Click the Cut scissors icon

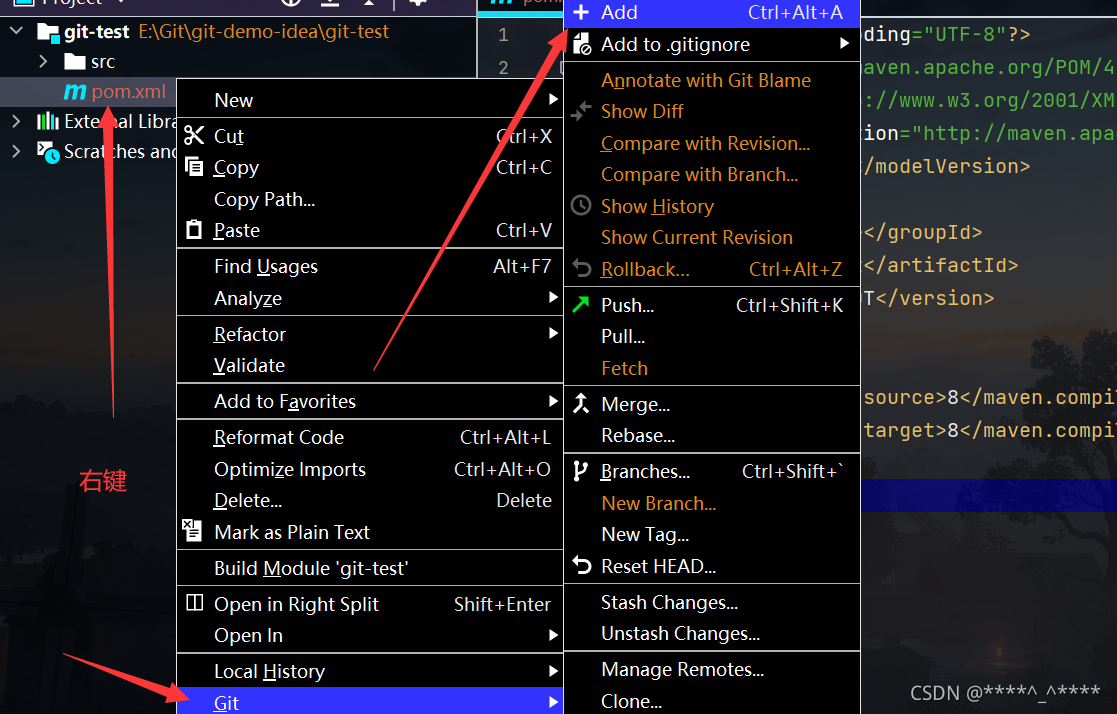coord(194,135)
